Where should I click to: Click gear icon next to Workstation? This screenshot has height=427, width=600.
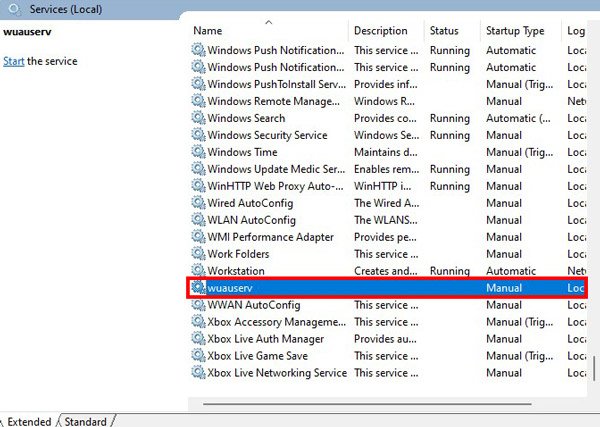pyautogui.click(x=198, y=271)
